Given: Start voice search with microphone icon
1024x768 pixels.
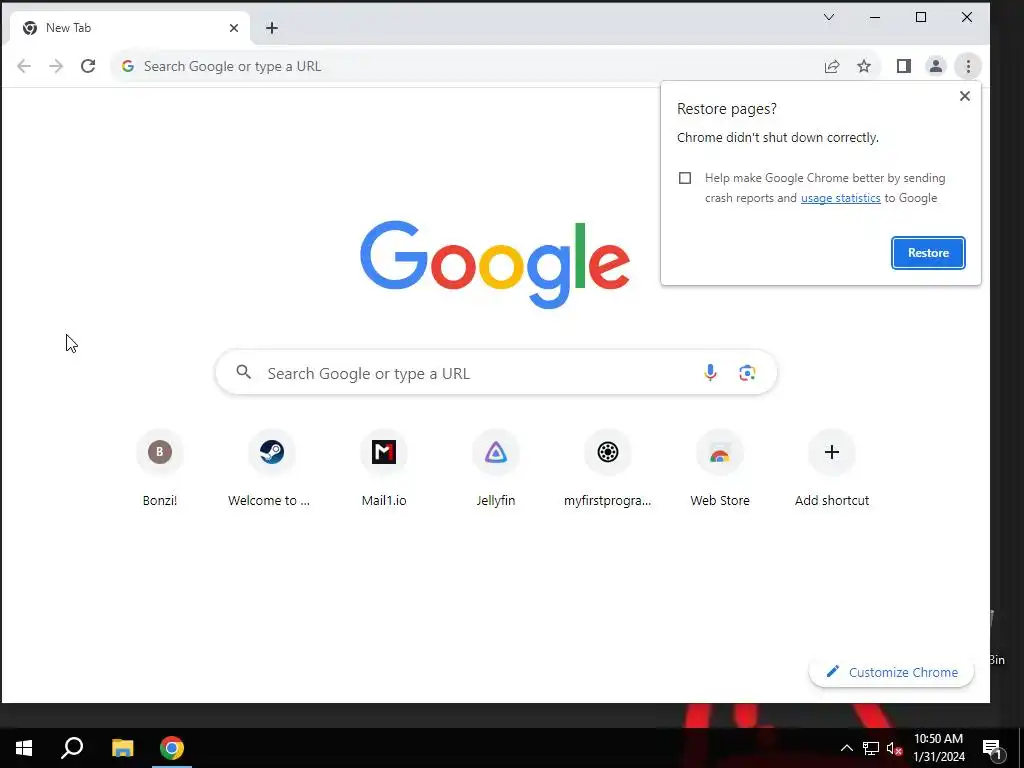Looking at the screenshot, I should pos(711,373).
